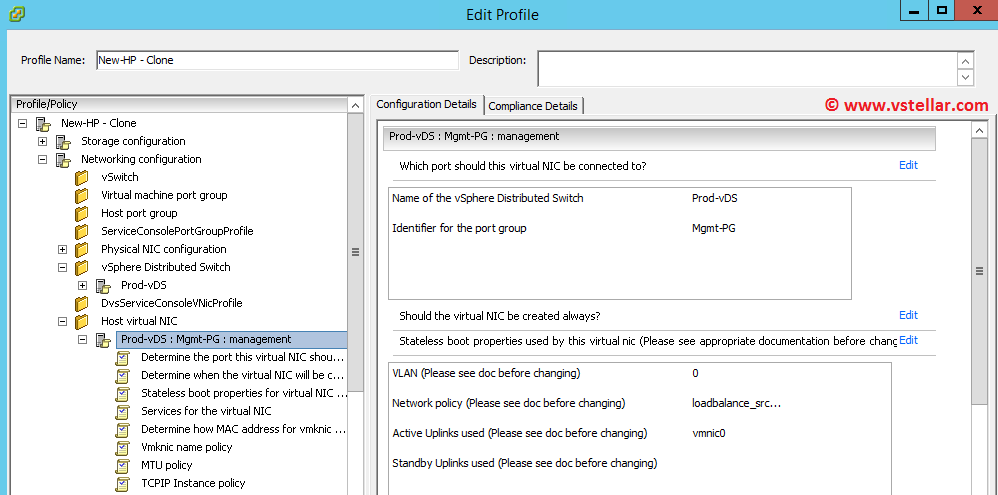
Task: Click the MTU policy icon
Action: tap(123, 466)
